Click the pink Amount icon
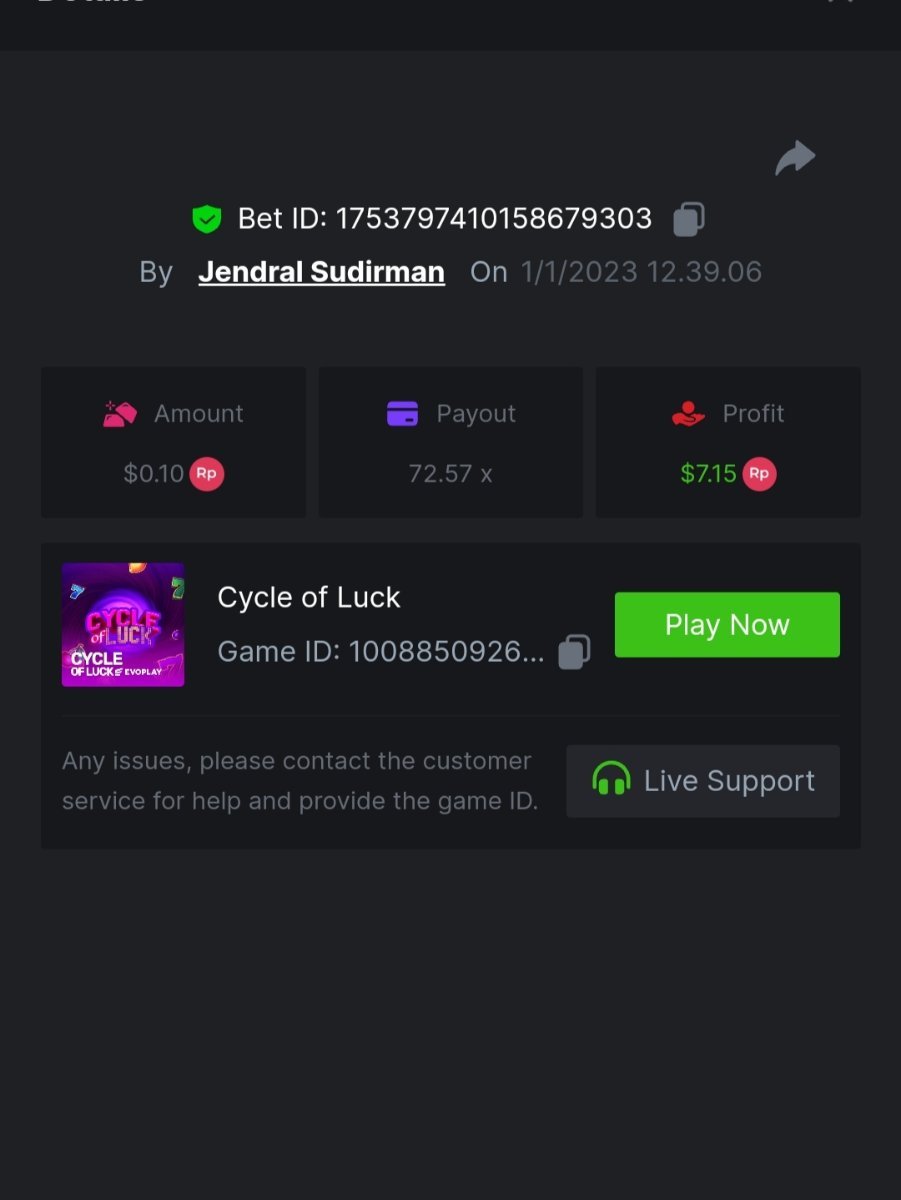The image size is (901, 1200). pos(120,414)
